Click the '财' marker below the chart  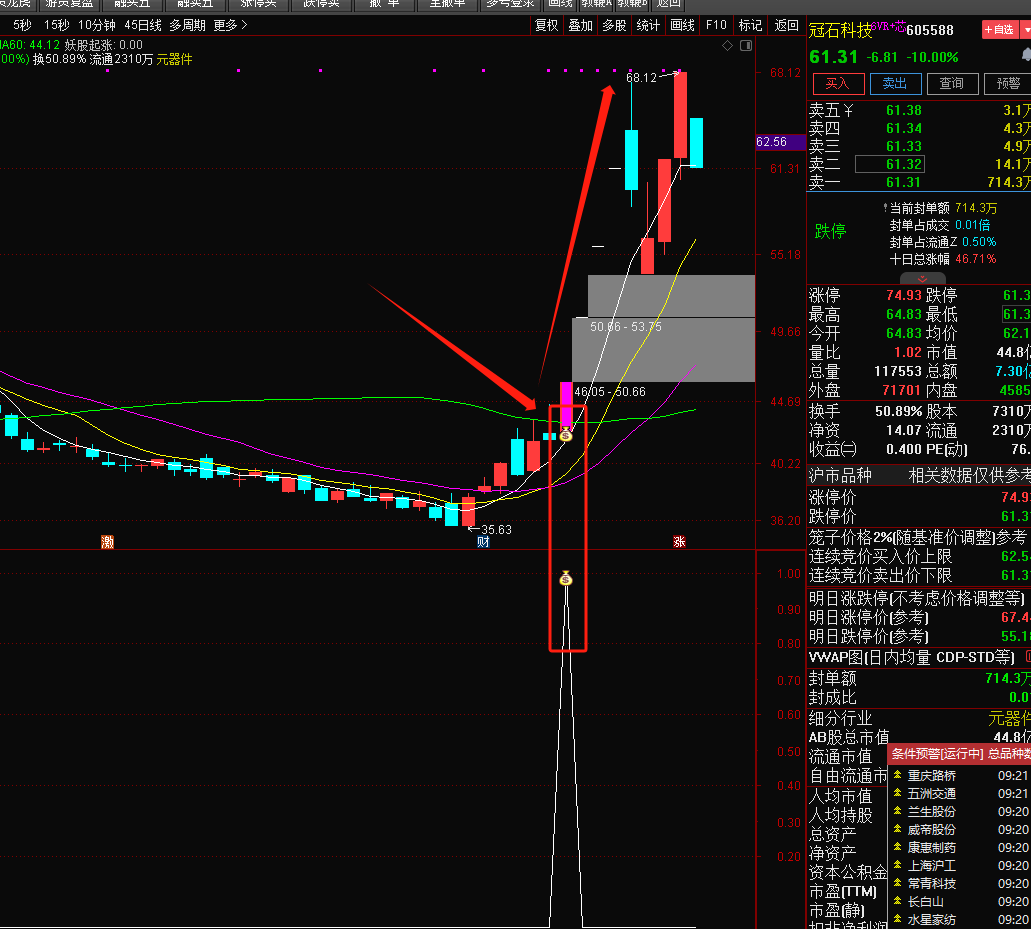pyautogui.click(x=483, y=542)
